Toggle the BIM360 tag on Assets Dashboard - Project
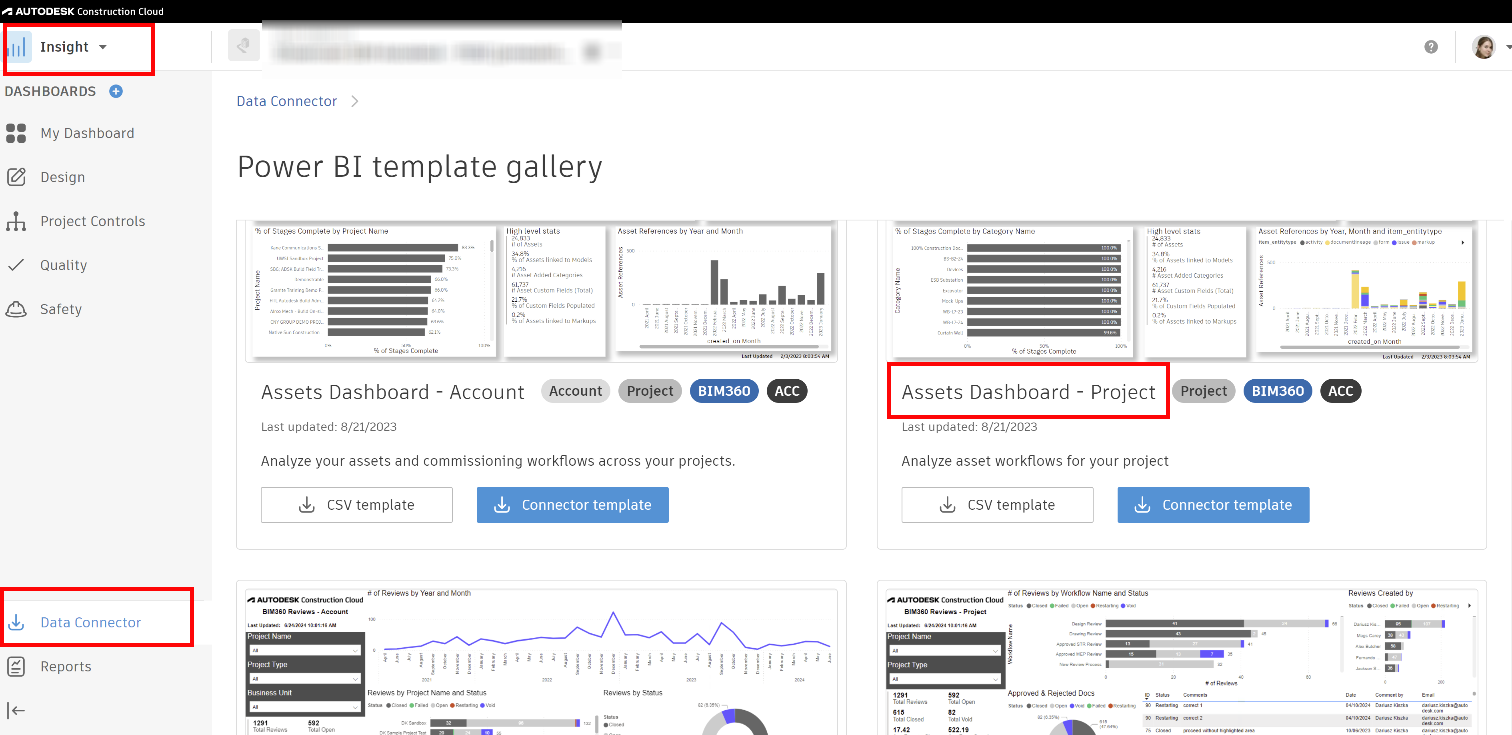This screenshot has height=735, width=1512. (x=1277, y=390)
